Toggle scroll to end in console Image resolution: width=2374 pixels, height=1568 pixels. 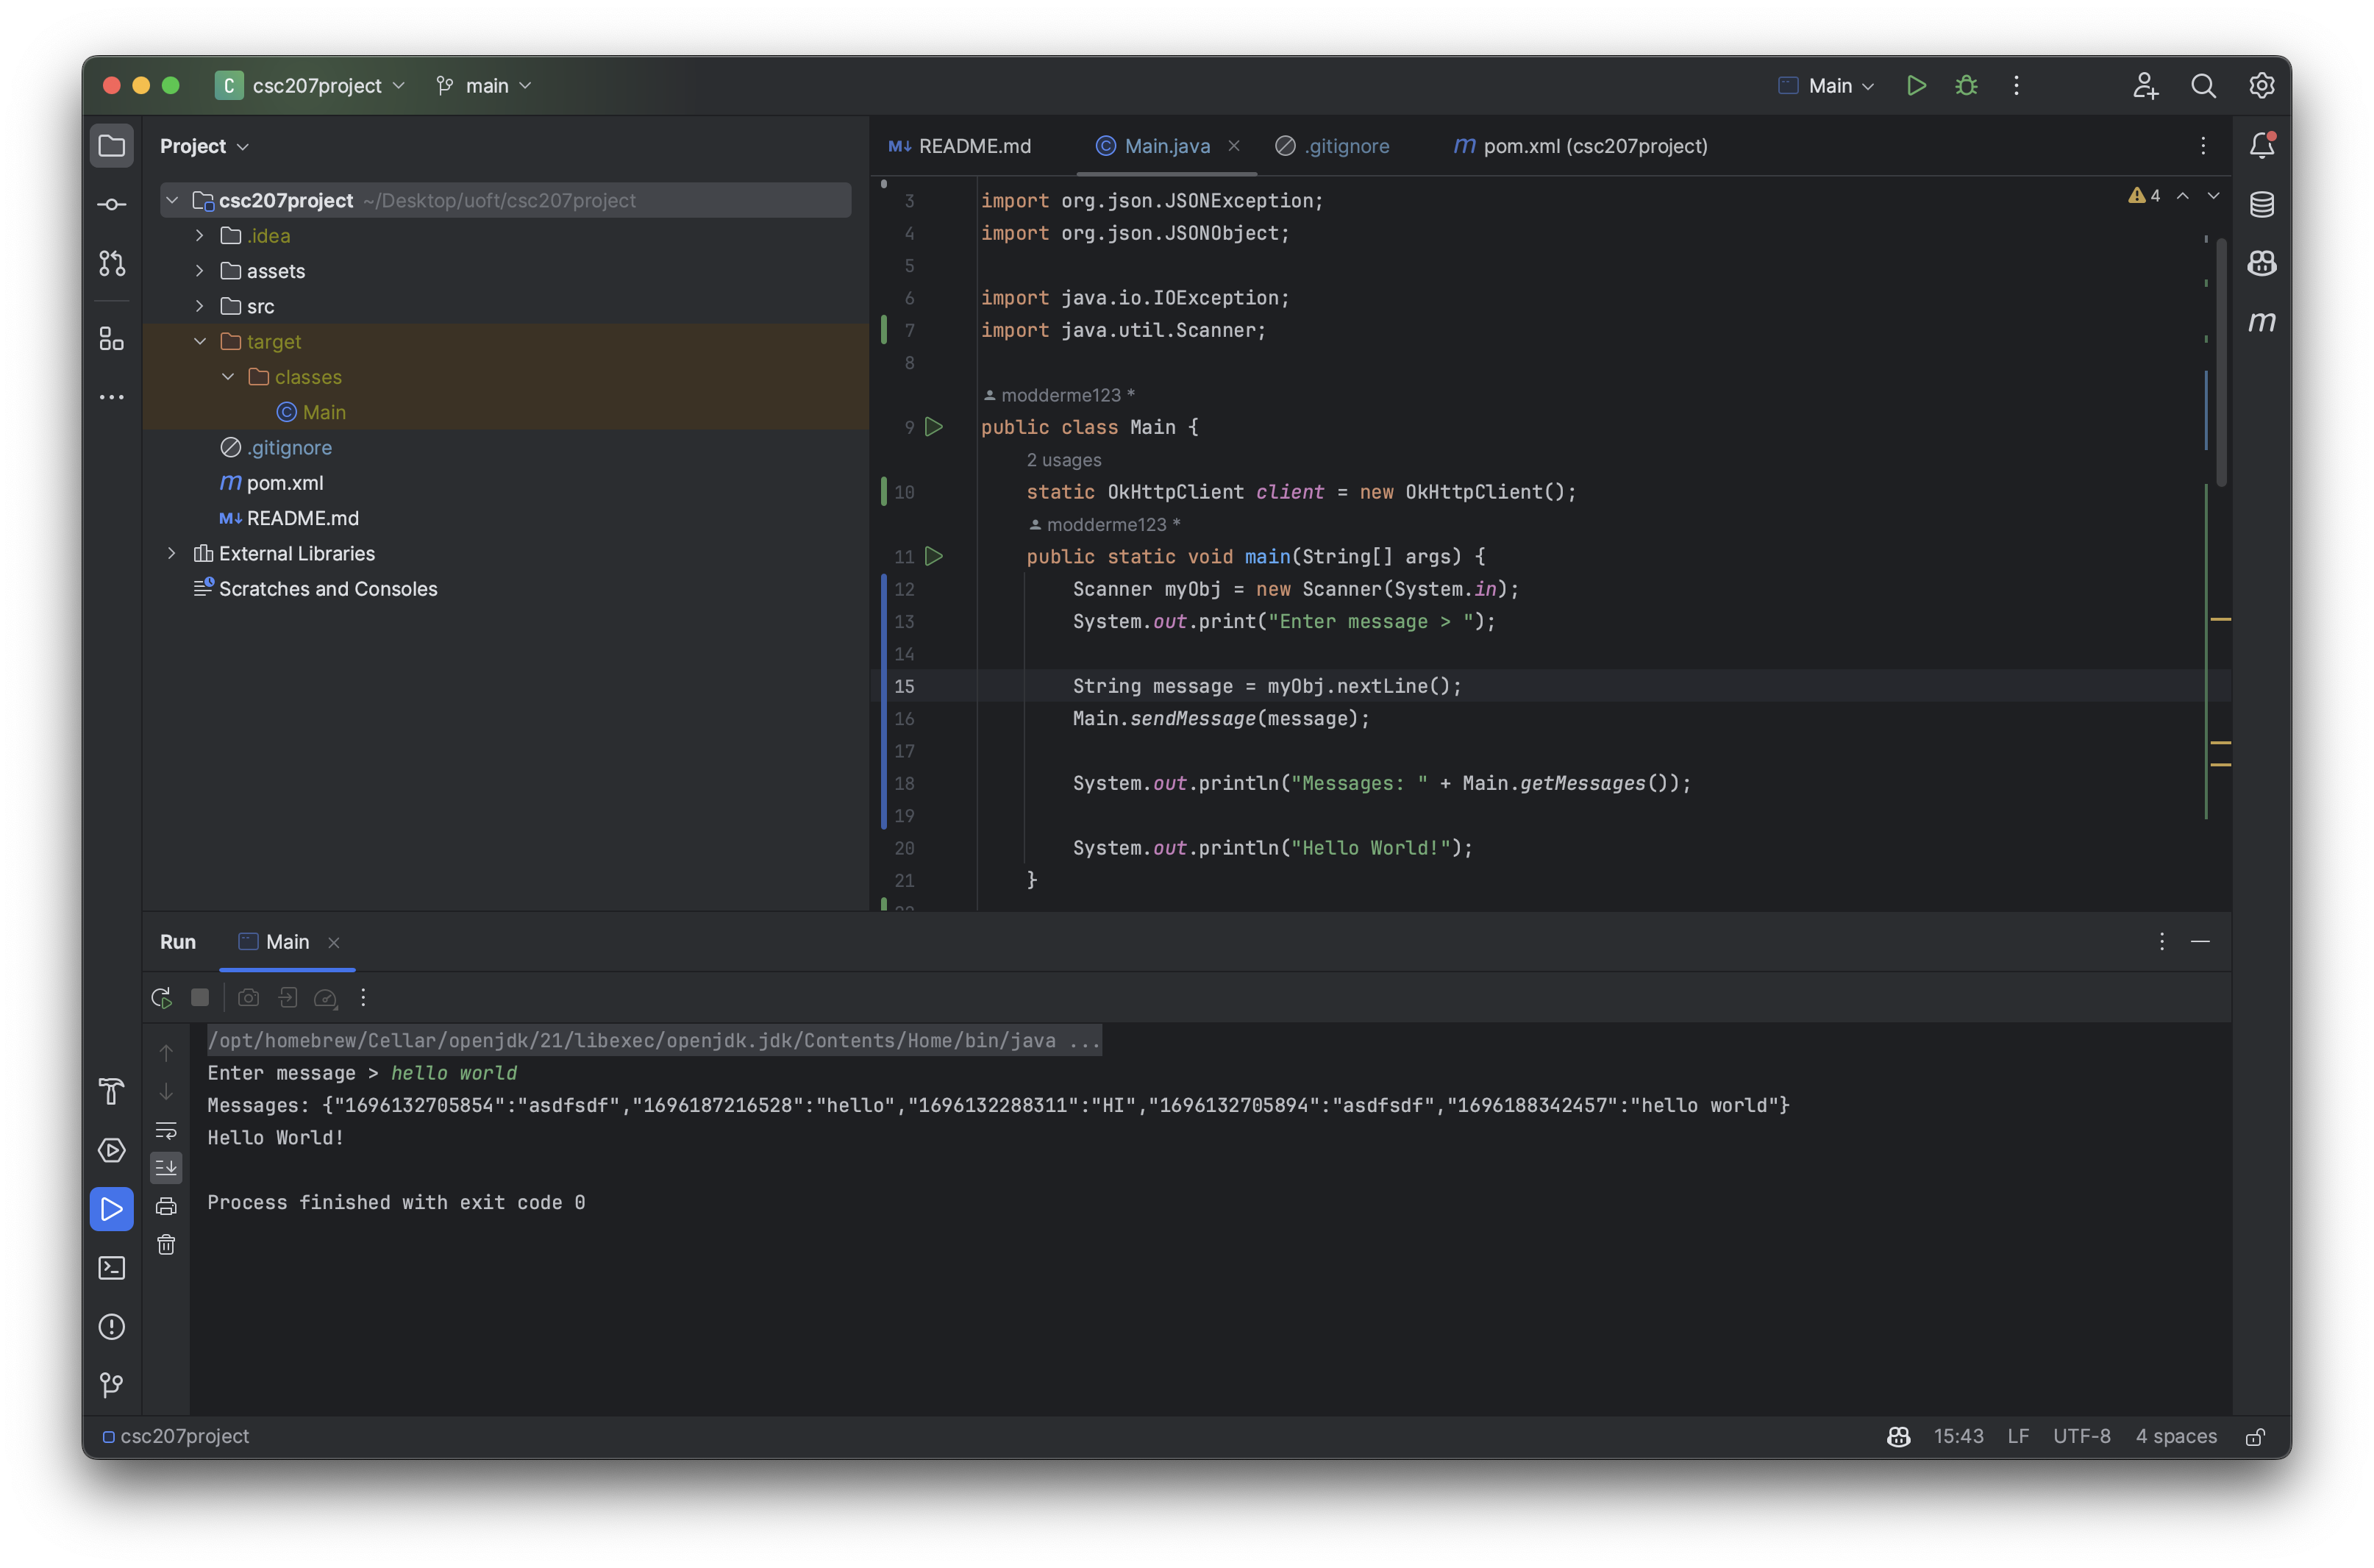click(x=166, y=1167)
